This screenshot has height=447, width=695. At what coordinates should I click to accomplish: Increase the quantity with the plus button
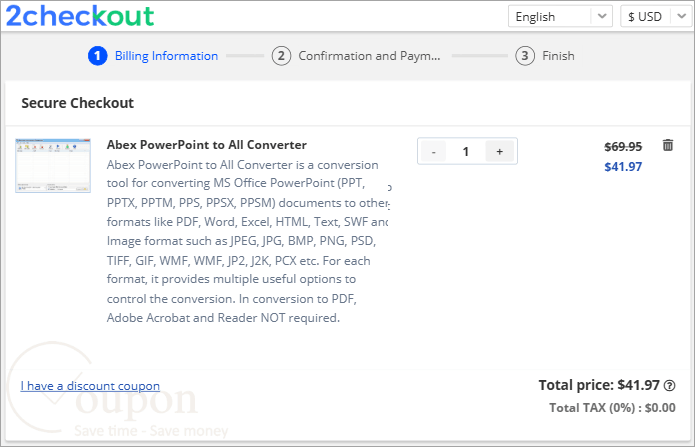click(500, 152)
